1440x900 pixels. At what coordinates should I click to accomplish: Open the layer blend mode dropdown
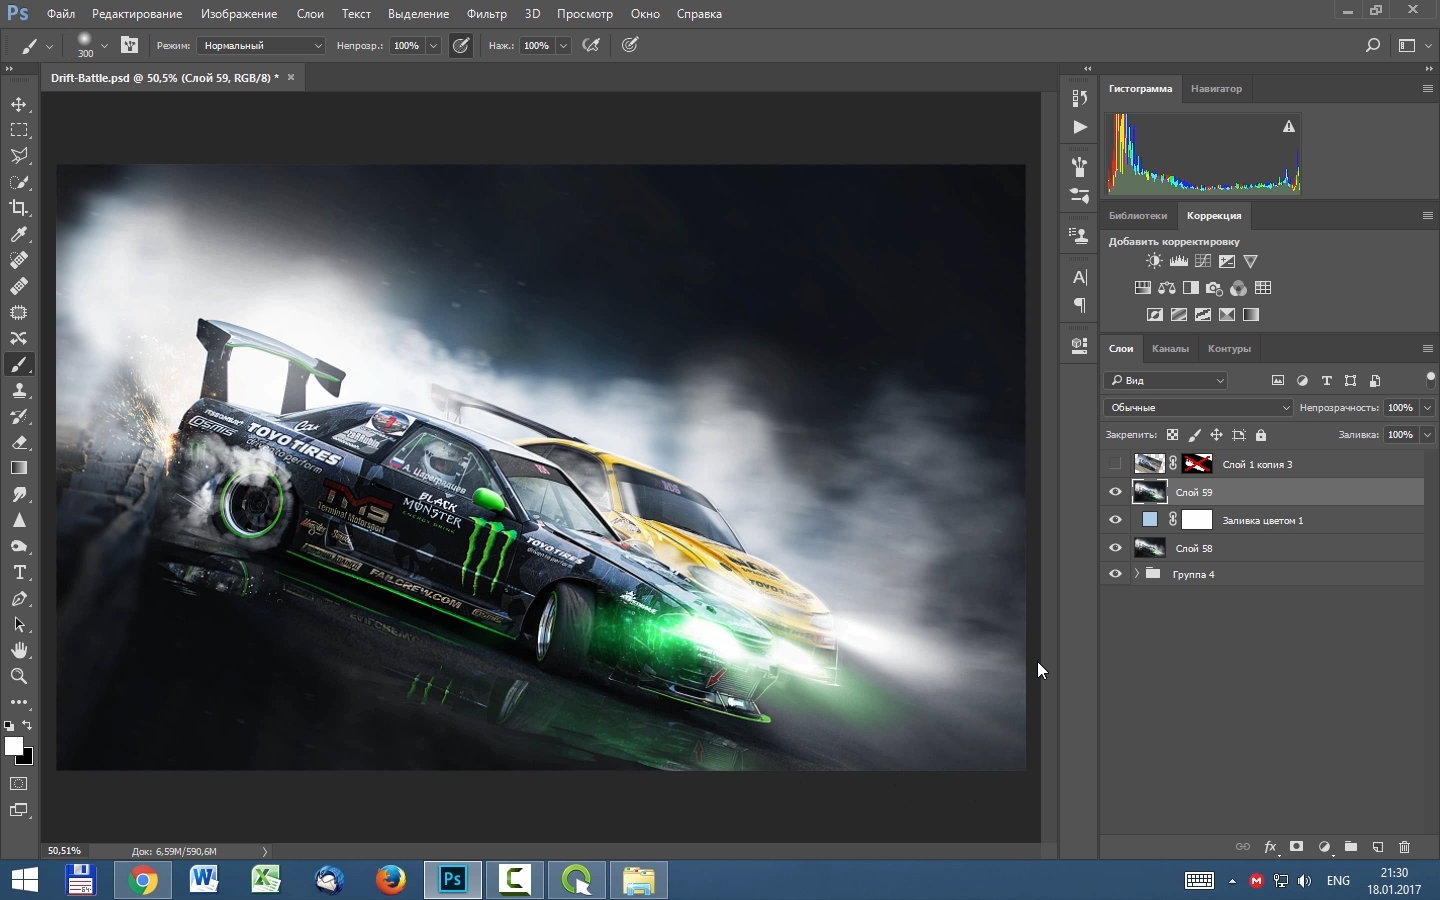coord(1198,407)
